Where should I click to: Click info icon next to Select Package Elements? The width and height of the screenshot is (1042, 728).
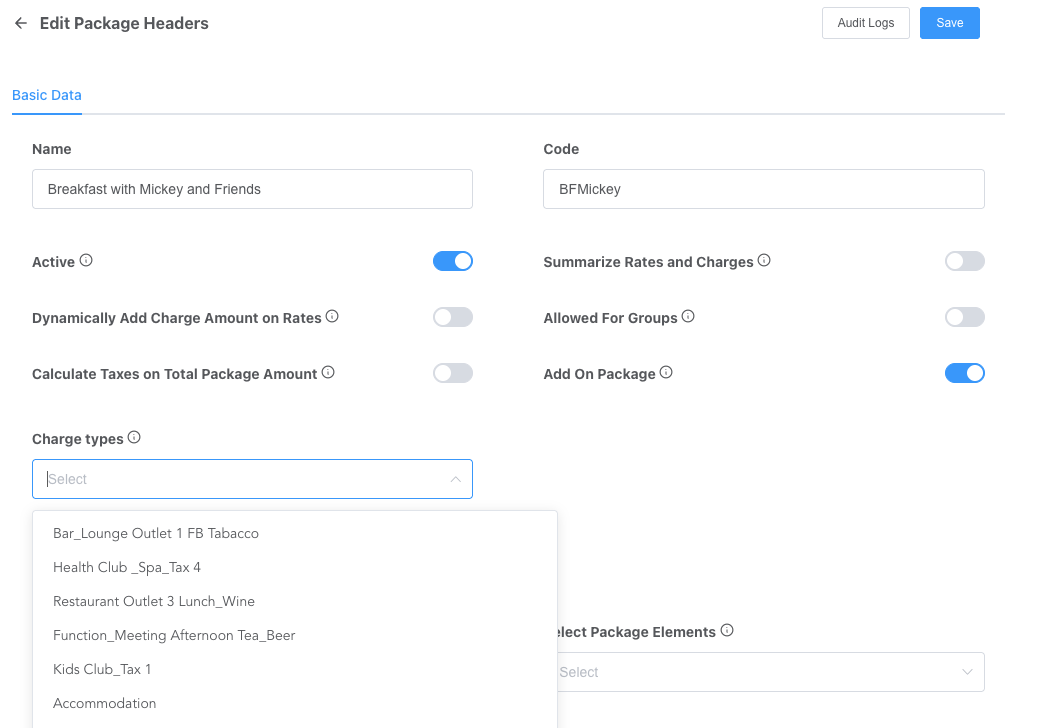click(x=727, y=631)
